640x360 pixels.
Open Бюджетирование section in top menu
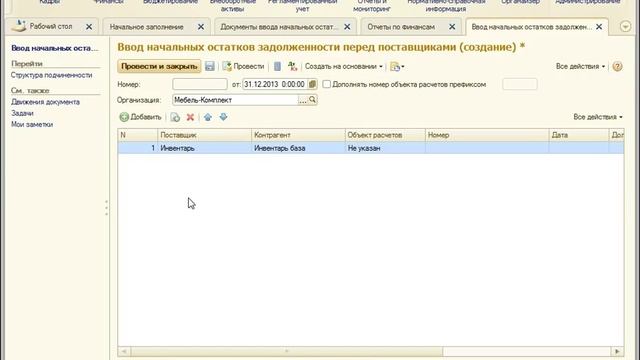coord(170,2)
